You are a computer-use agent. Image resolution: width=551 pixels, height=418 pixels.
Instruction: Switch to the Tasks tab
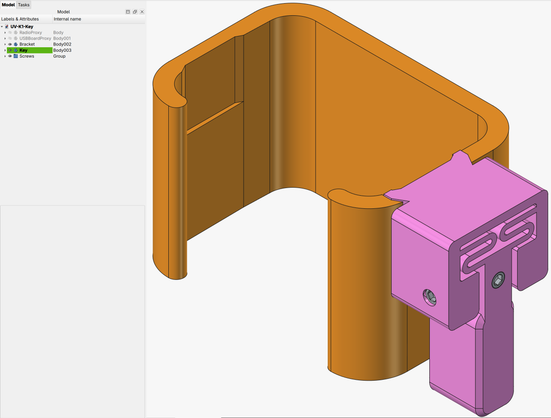pyautogui.click(x=24, y=5)
